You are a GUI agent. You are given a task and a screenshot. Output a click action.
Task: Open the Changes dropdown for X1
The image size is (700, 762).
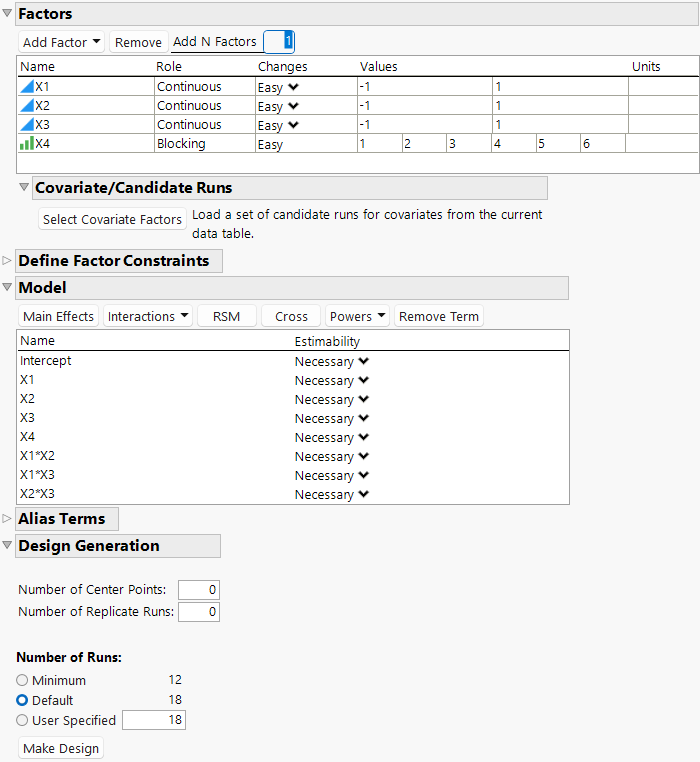tap(293, 88)
